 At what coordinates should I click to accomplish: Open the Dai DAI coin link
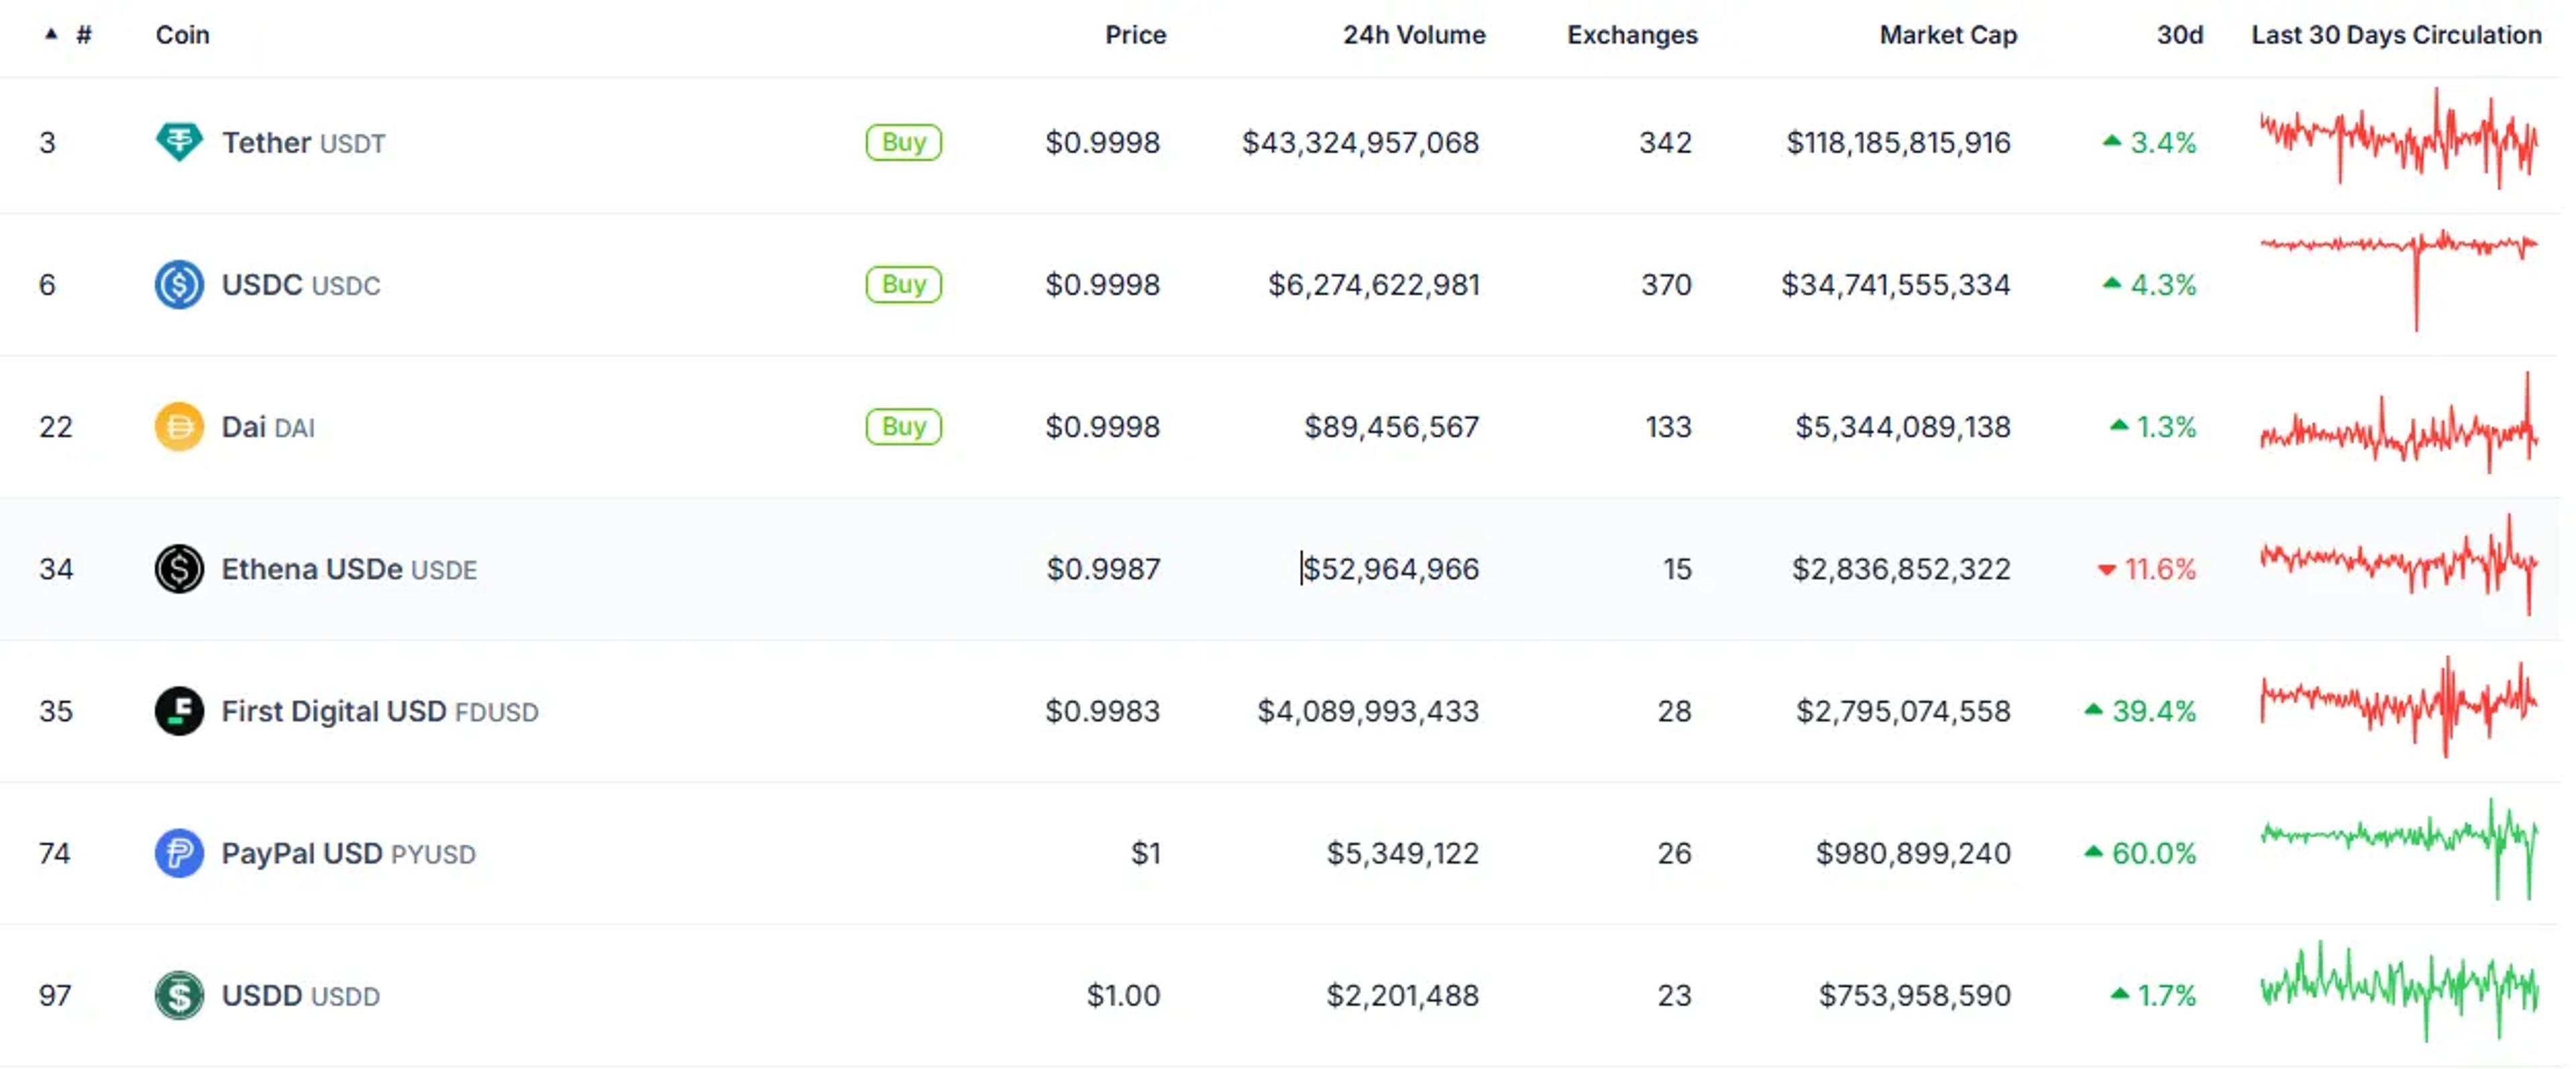tap(268, 427)
